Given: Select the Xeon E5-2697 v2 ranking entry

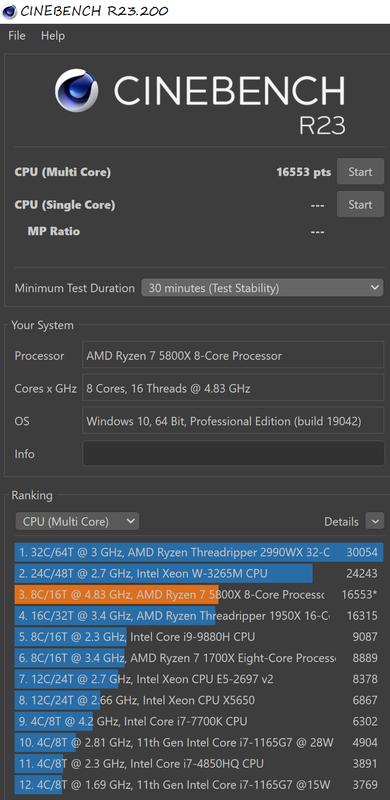Looking at the screenshot, I should pyautogui.click(x=199, y=679).
